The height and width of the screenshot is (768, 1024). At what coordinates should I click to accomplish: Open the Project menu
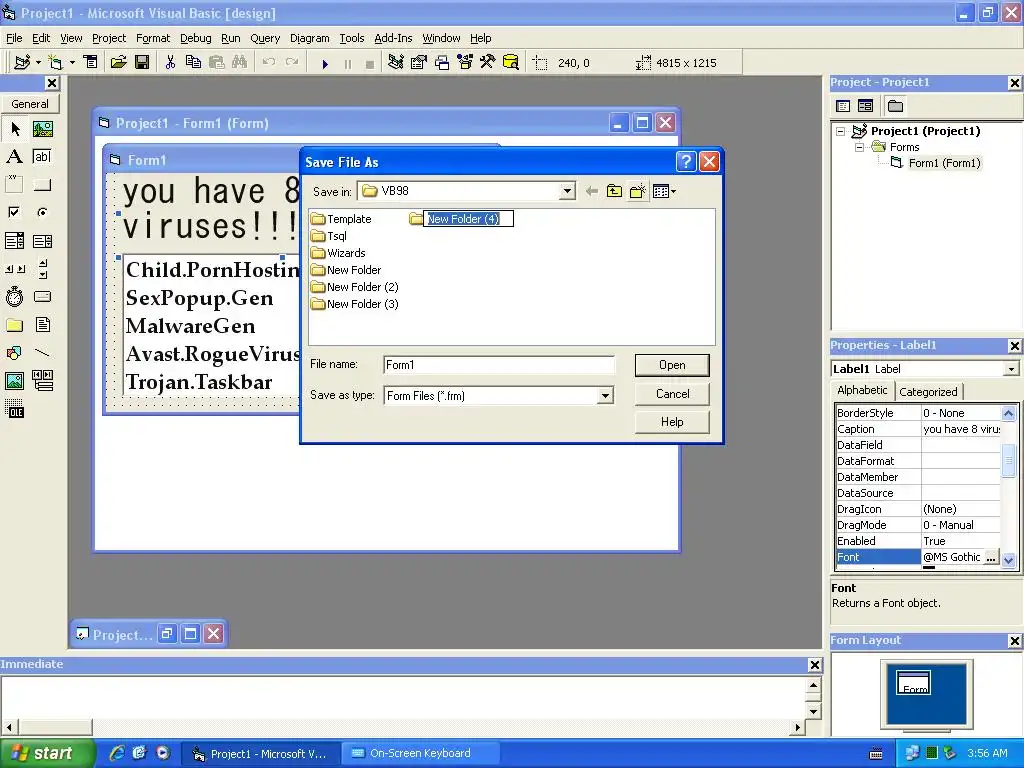click(108, 38)
